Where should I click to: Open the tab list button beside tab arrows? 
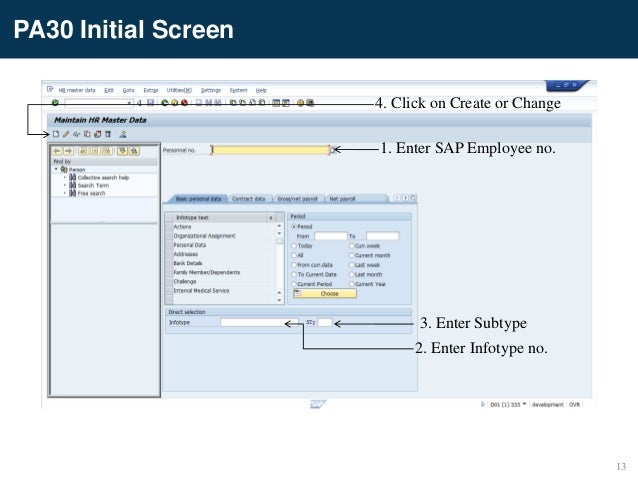click(x=413, y=198)
